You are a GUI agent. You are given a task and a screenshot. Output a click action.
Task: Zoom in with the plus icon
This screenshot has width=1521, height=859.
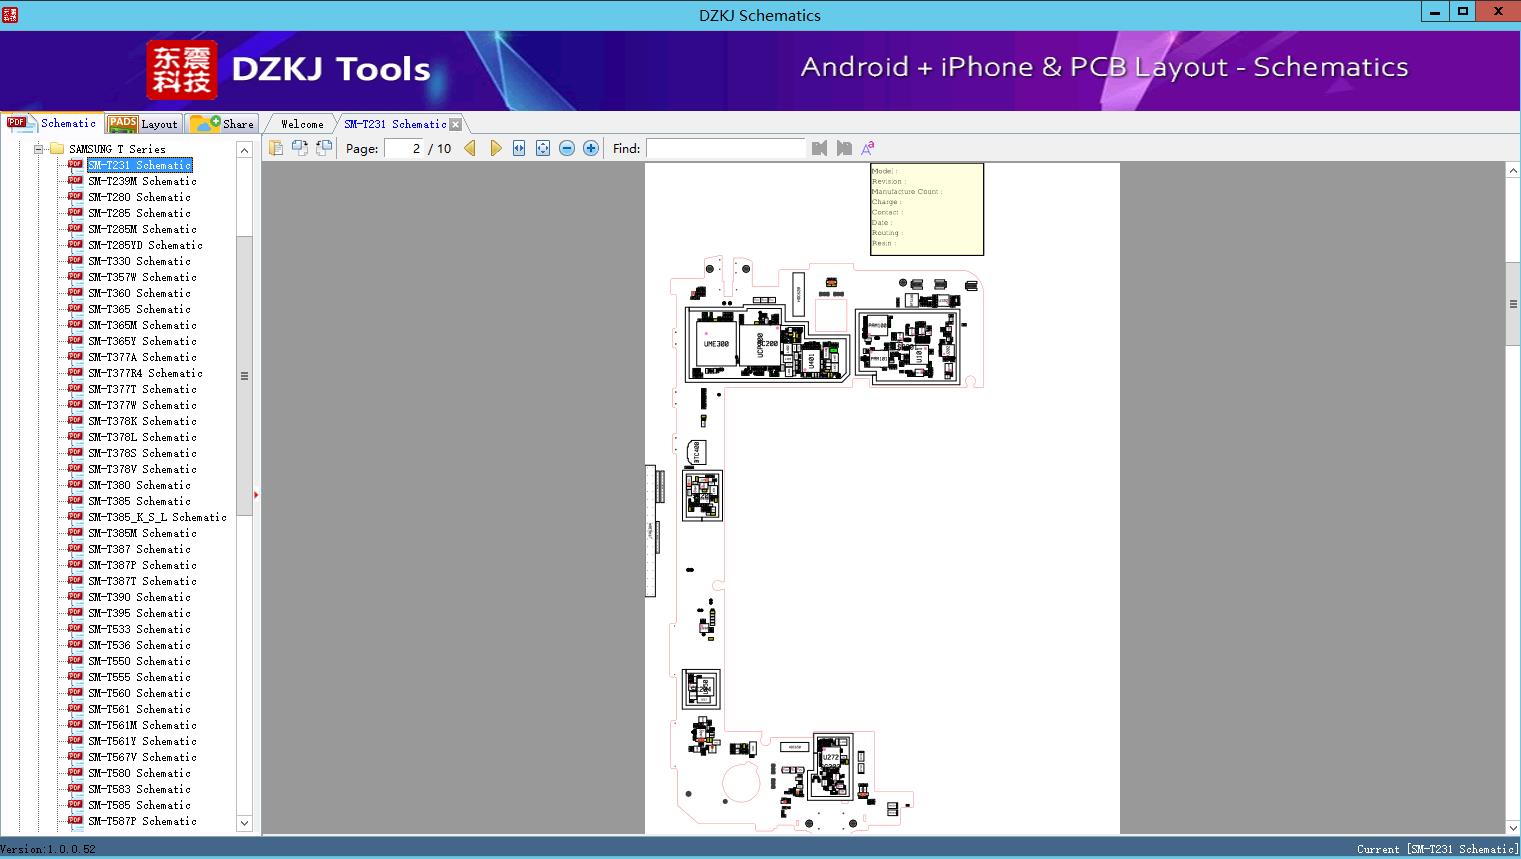tap(591, 148)
